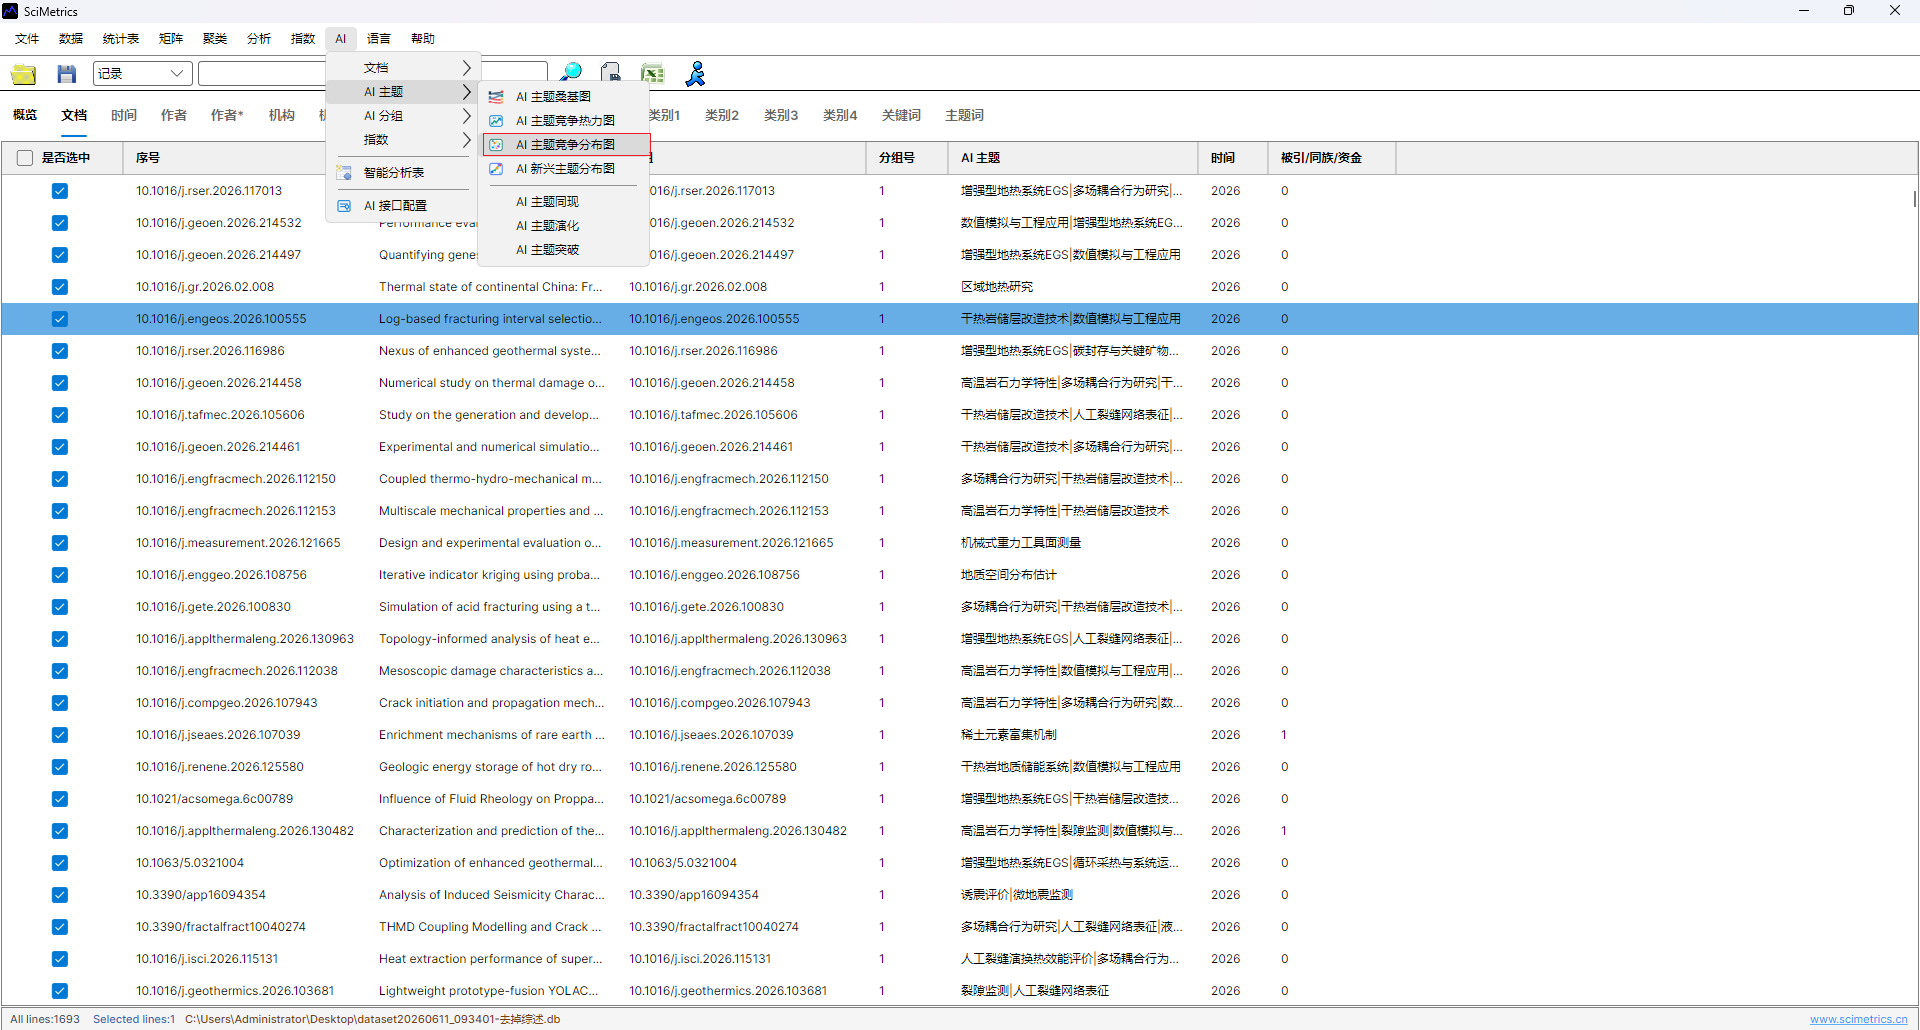Switch to the 概览 tab
This screenshot has width=1920, height=1030.
click(25, 115)
